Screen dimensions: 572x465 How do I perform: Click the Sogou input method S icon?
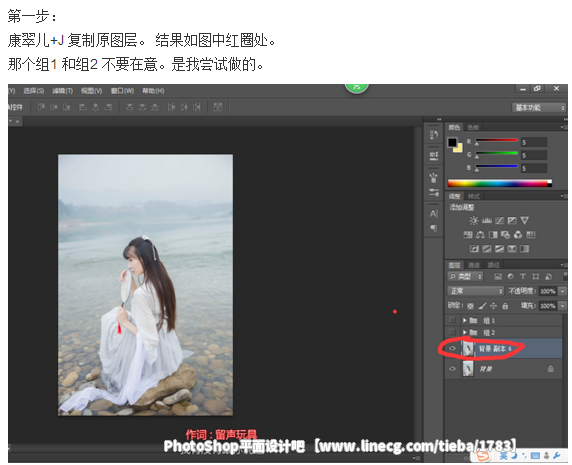[x=483, y=456]
